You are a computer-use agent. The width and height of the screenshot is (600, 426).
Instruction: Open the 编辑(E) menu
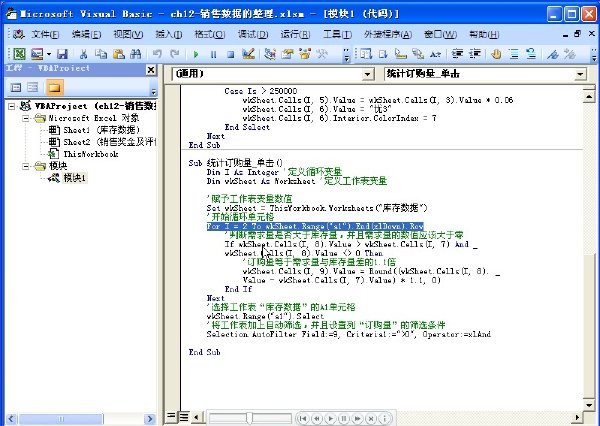pos(86,35)
